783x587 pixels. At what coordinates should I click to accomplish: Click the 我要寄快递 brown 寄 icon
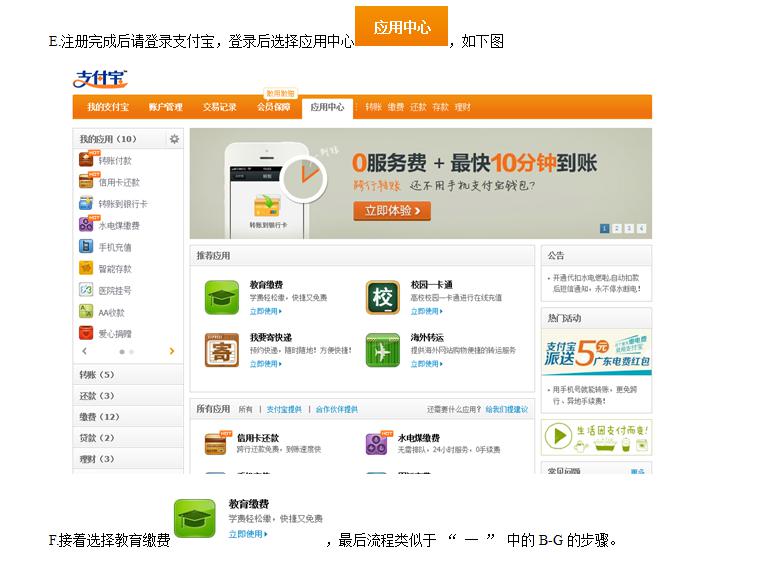[x=222, y=350]
